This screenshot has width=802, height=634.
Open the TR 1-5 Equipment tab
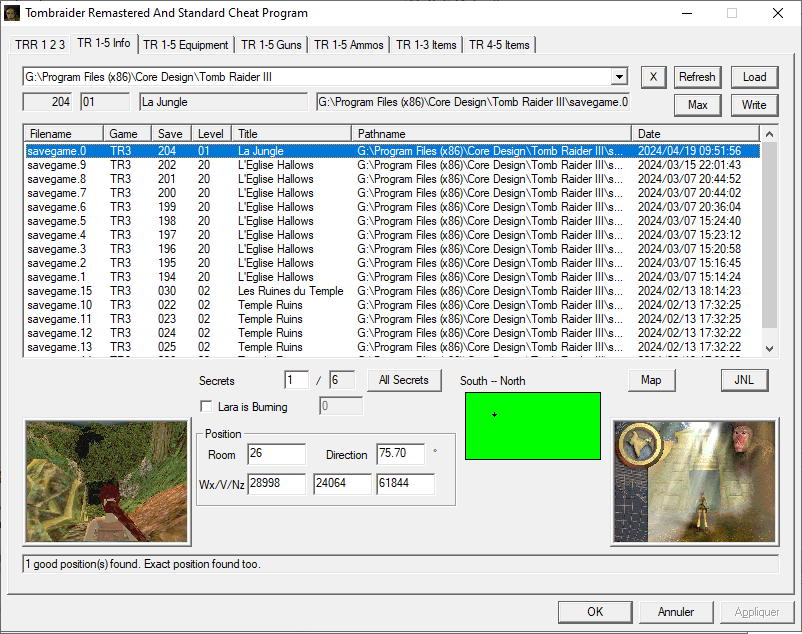pos(186,45)
